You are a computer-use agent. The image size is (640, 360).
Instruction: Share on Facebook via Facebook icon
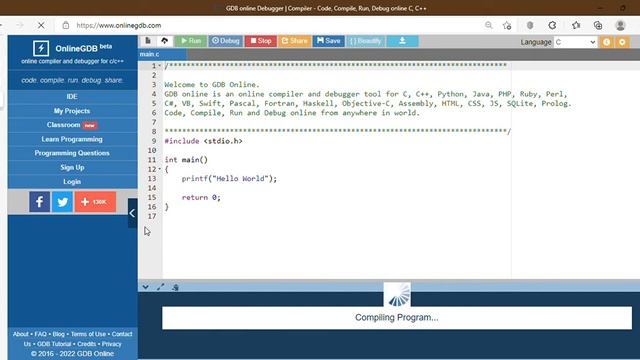click(40, 202)
